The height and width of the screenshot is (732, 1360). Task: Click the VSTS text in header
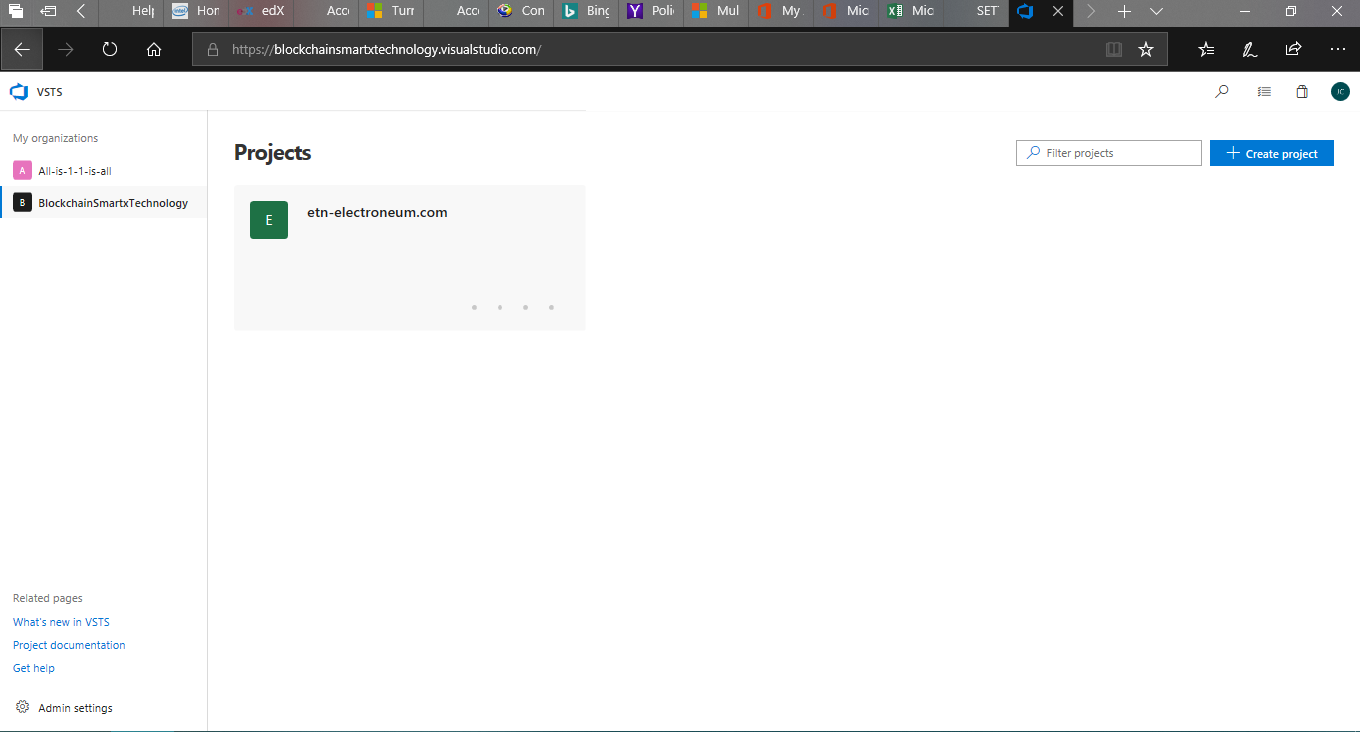50,92
